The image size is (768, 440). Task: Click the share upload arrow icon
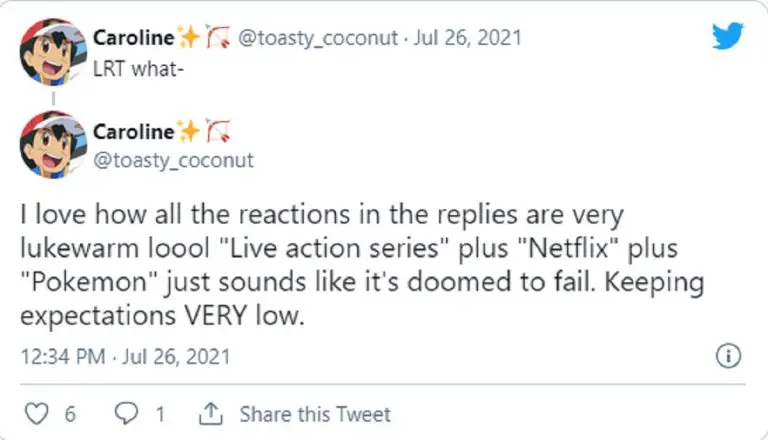[211, 413]
